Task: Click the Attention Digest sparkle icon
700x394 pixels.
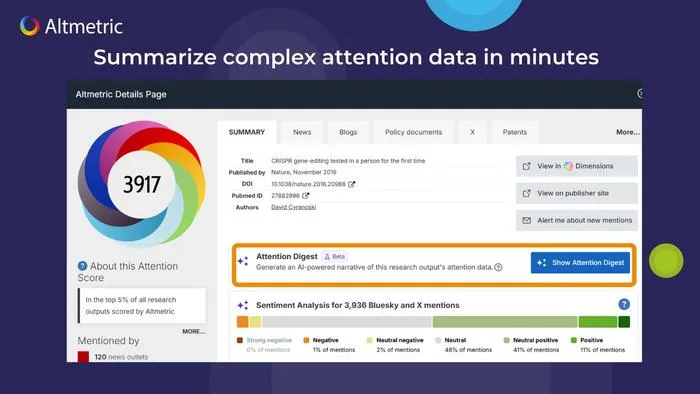Action: point(243,261)
